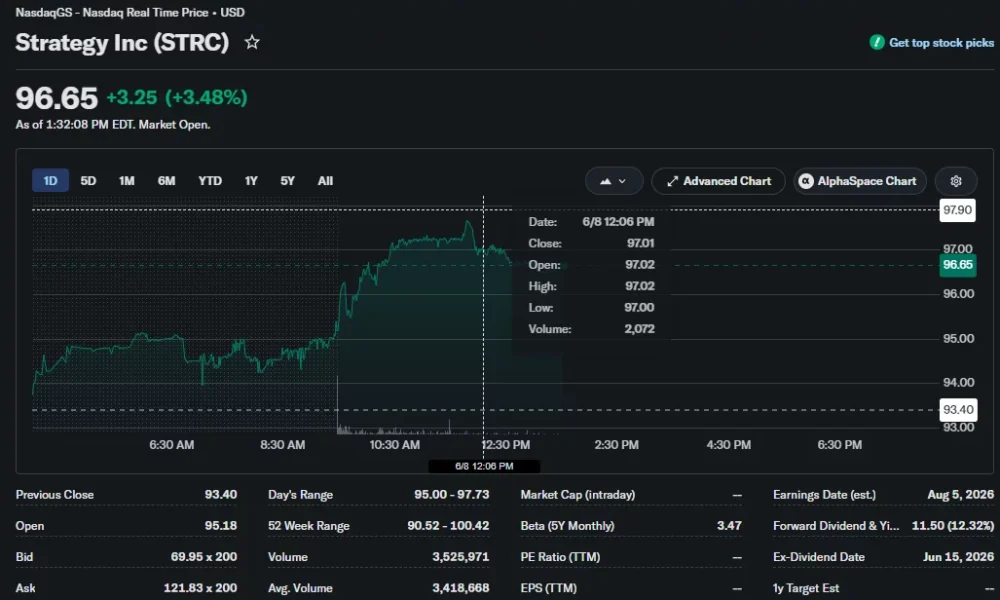
Task: Show the All time chart range
Action: pos(325,181)
